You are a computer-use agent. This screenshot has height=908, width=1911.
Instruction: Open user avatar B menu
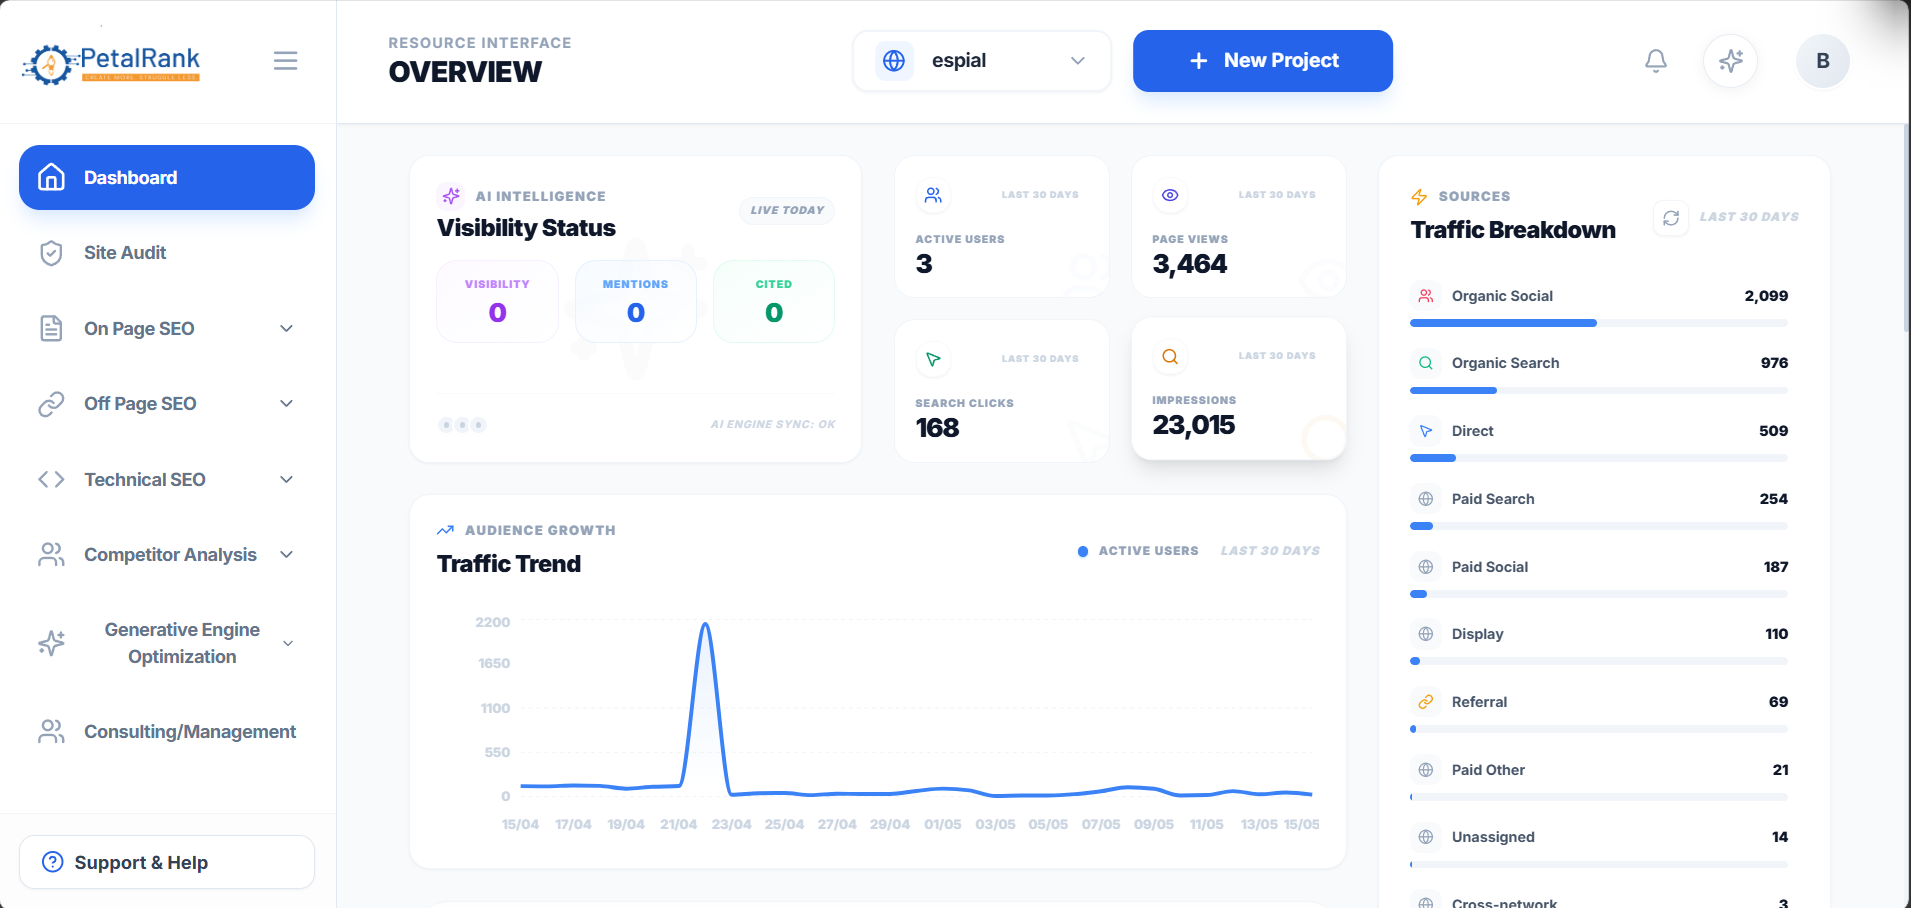[1823, 61]
